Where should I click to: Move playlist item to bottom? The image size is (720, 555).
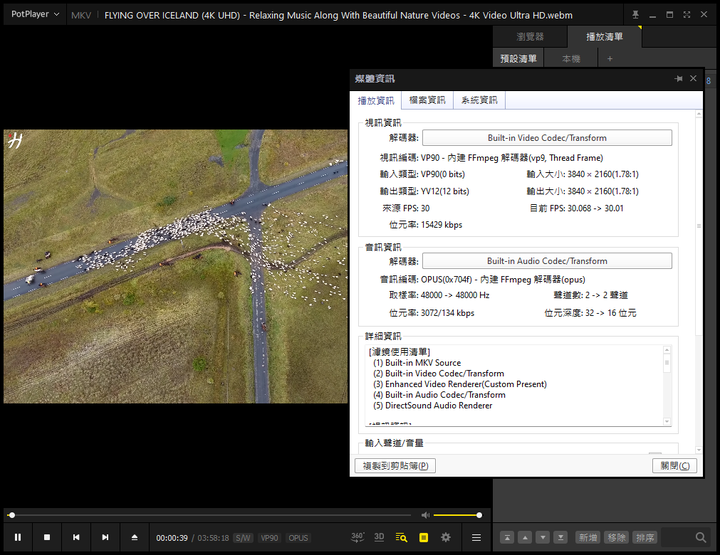click(561, 538)
